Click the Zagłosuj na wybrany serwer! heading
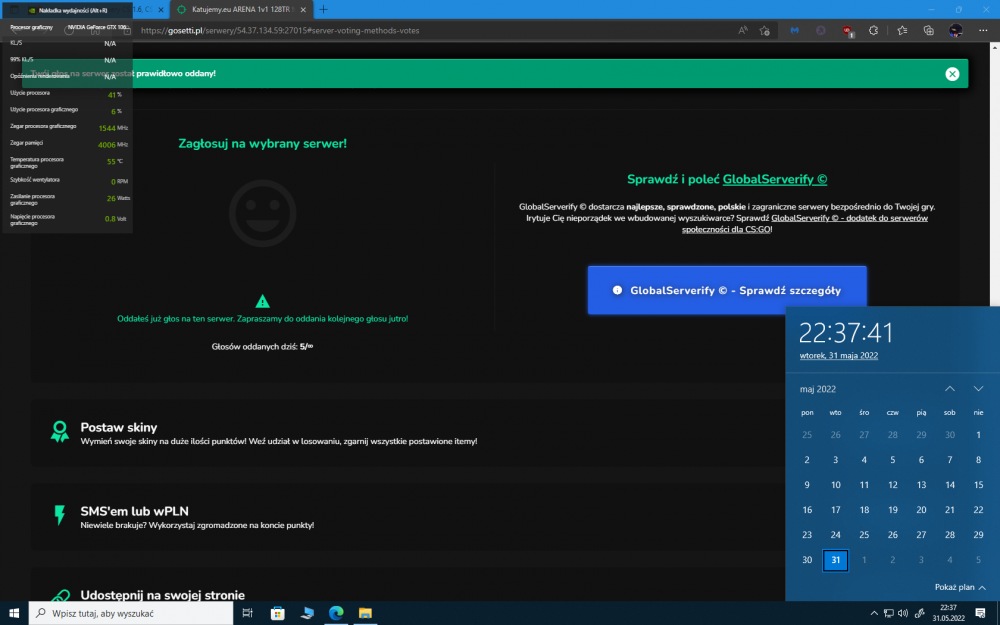1000x625 pixels. coord(262,143)
